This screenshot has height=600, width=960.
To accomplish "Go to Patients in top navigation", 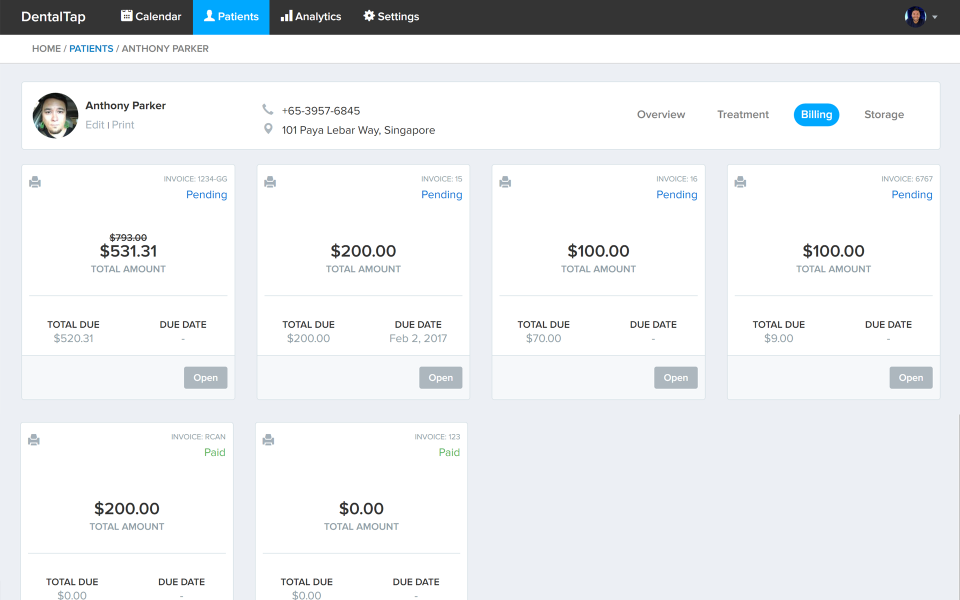I will point(231,17).
